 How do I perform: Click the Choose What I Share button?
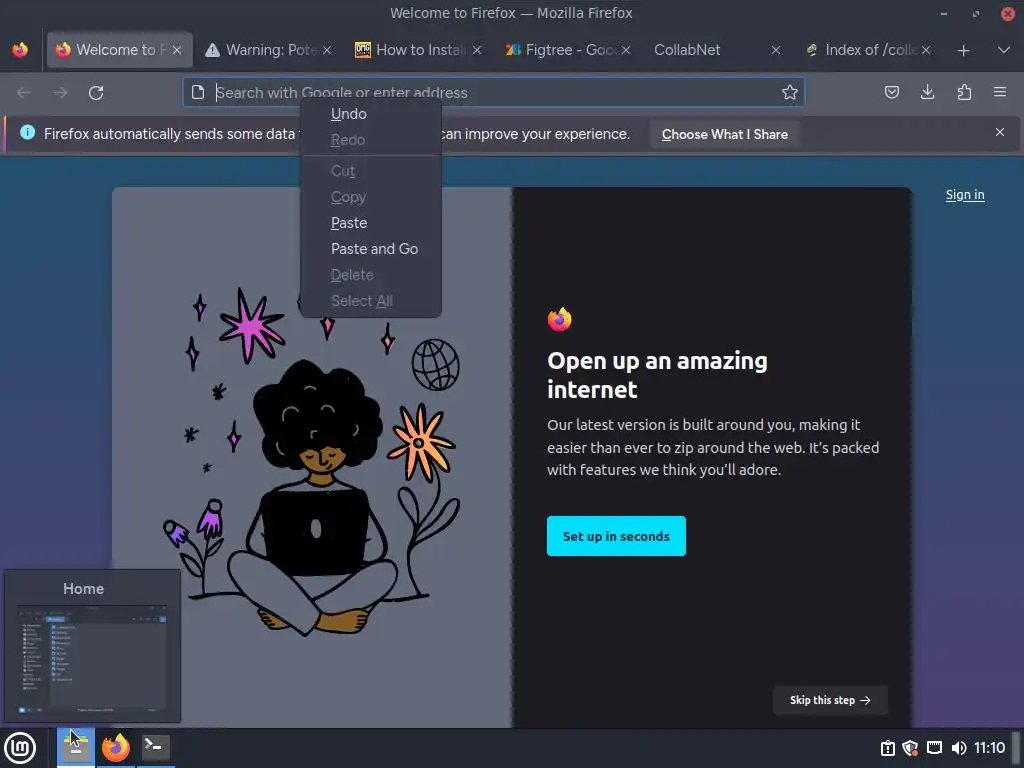point(724,134)
